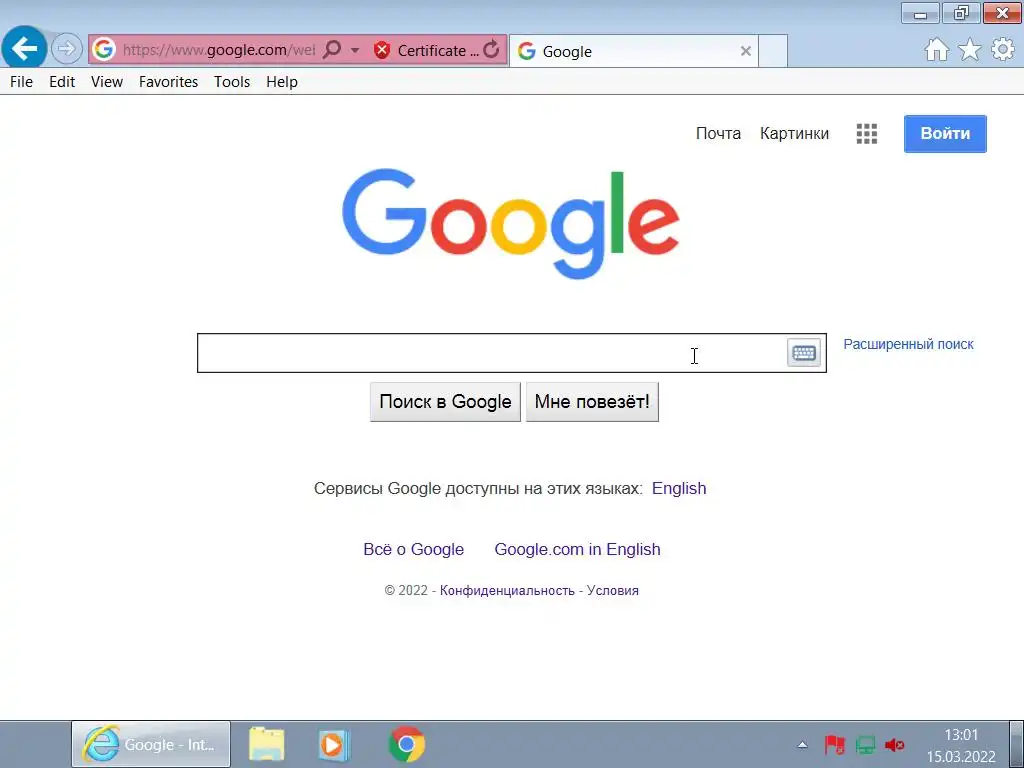The height and width of the screenshot is (768, 1024).
Task: Minimize the Internet Explorer window
Action: (x=920, y=13)
